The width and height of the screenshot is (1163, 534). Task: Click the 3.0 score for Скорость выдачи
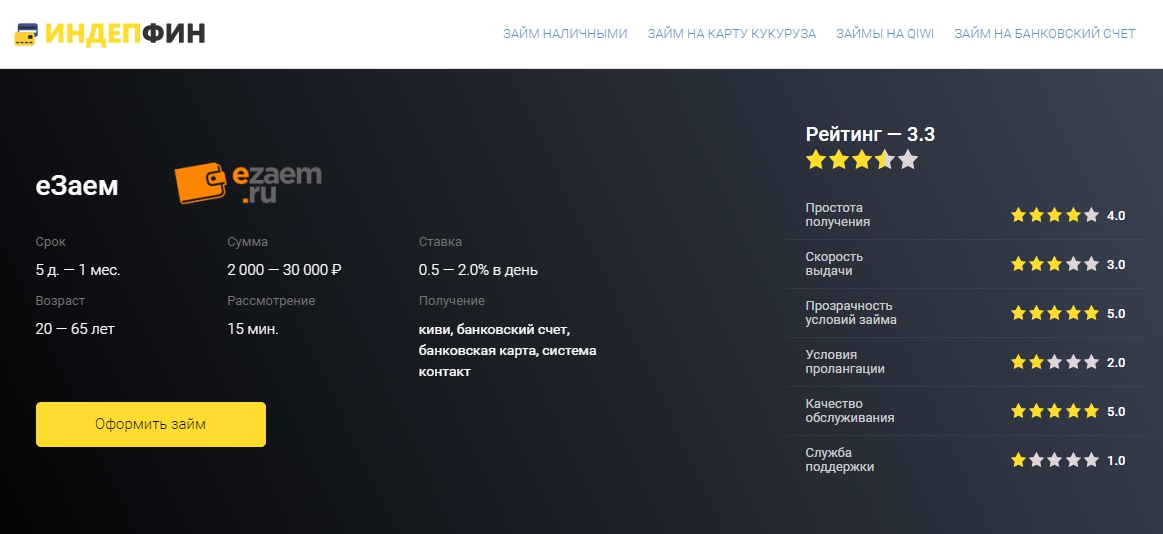1116,265
